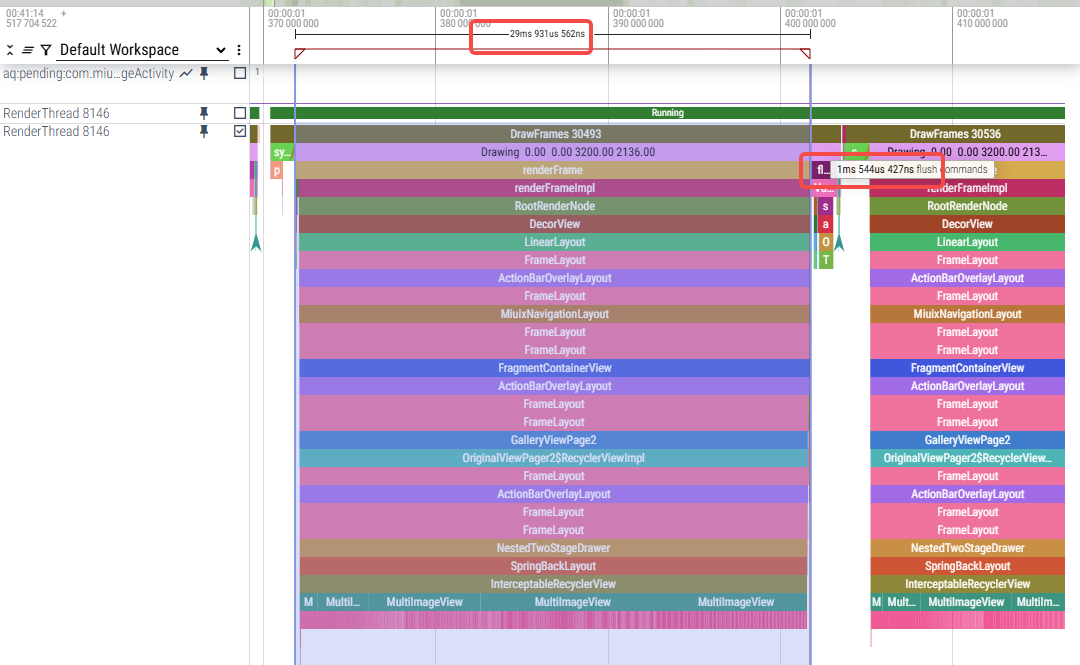Select DecorView slice under DrawFrames 30536
This screenshot has height=665, width=1080.
click(967, 223)
